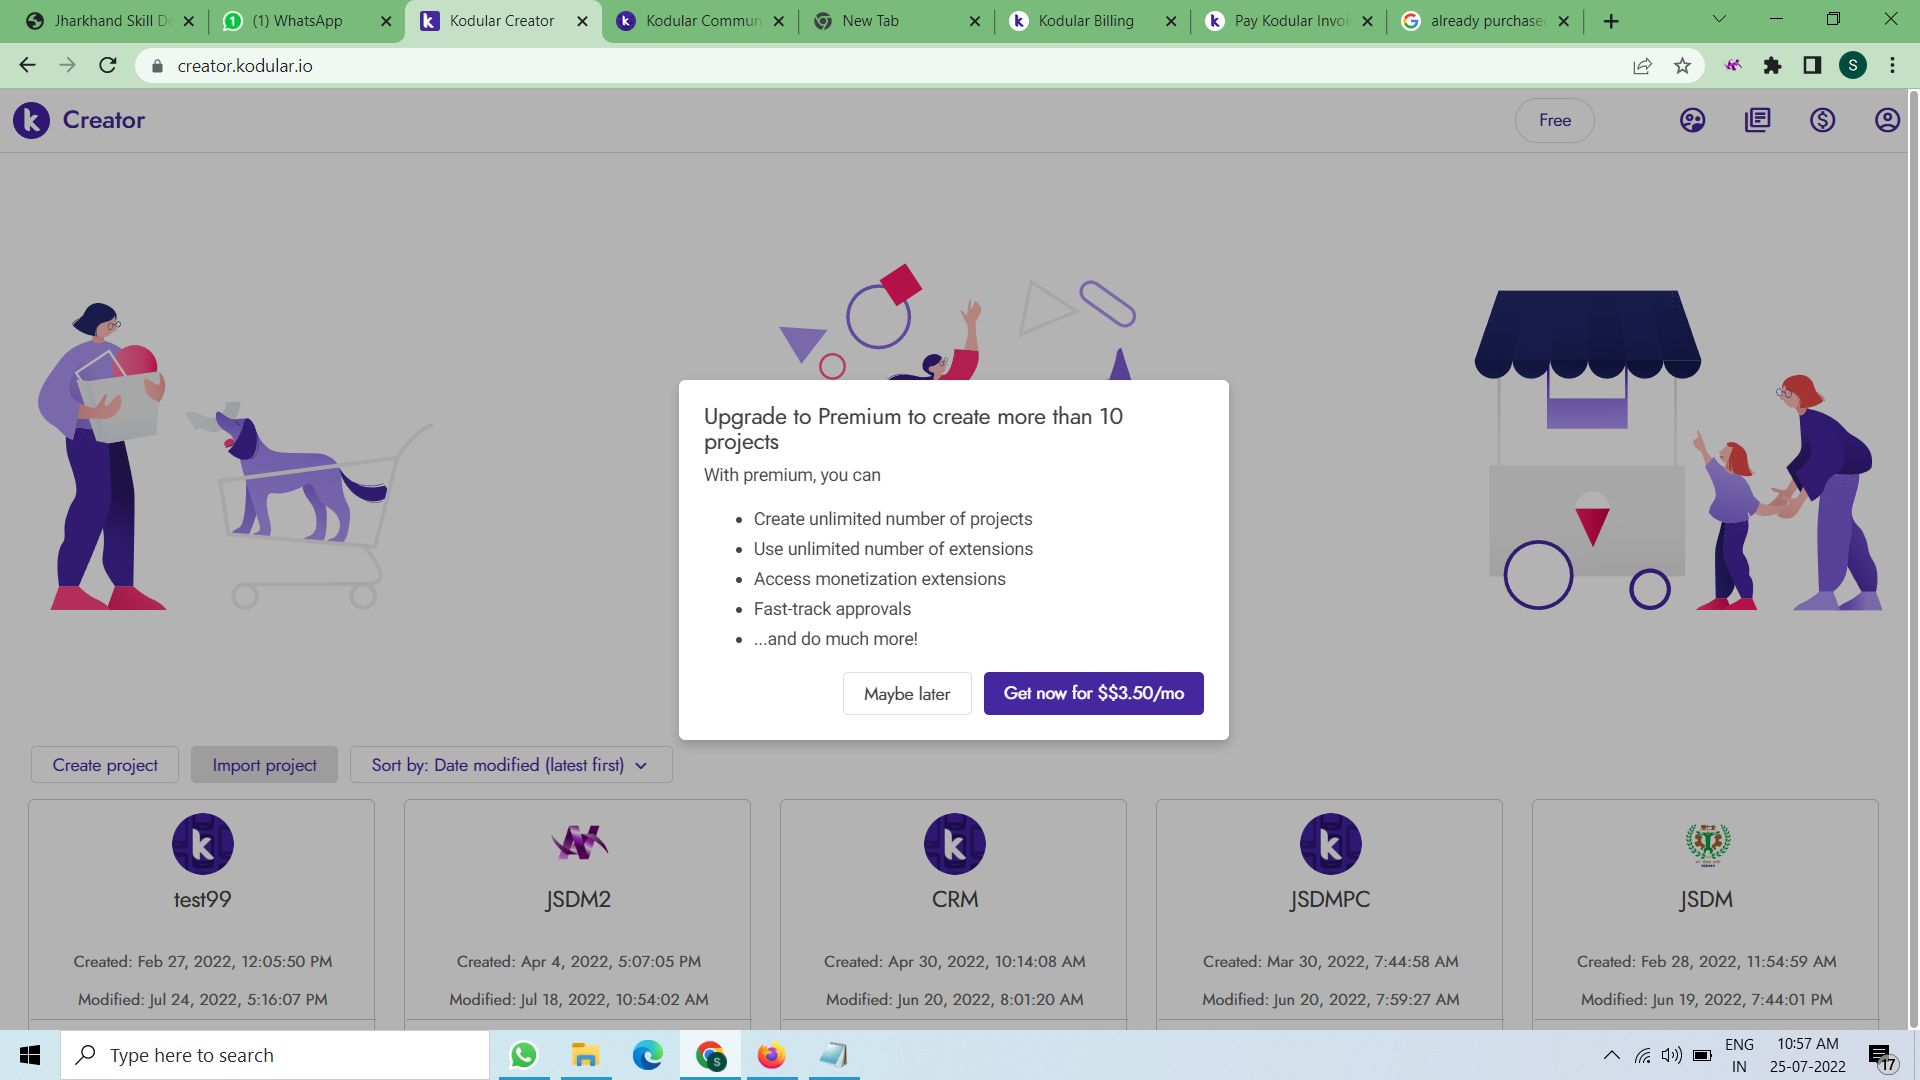Toggle the Chrome side panel icon
This screenshot has height=1080, width=1920.
point(1812,66)
